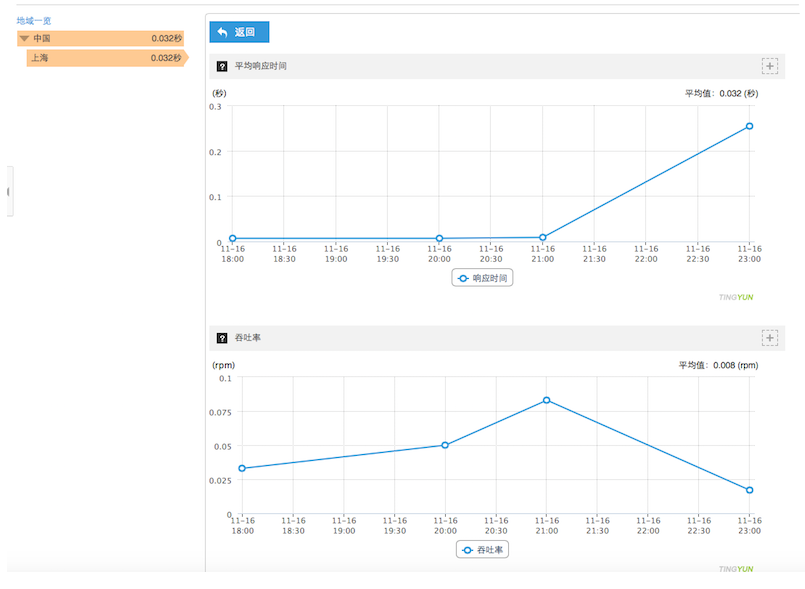
Task: Click the 18:00 point on throughput chart
Action: pos(242,468)
